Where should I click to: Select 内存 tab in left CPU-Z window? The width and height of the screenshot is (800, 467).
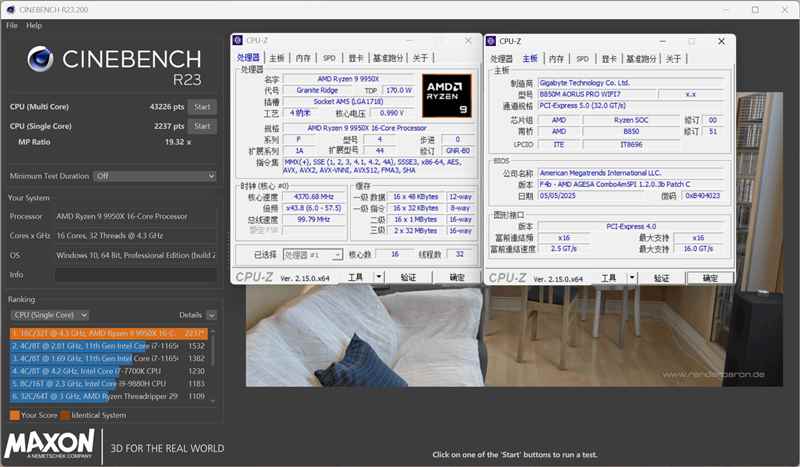303,58
